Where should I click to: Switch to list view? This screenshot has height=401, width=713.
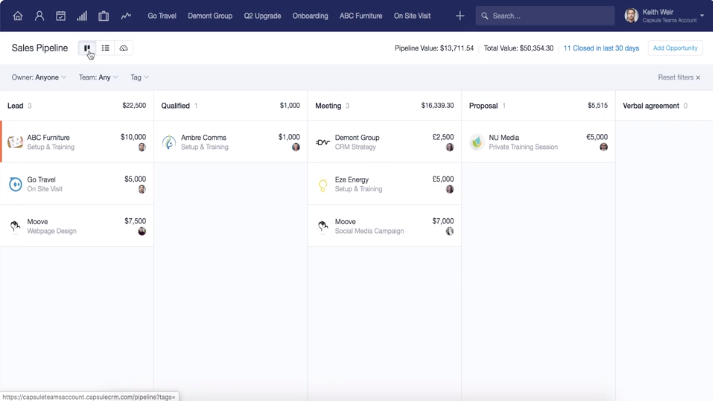[x=105, y=48]
